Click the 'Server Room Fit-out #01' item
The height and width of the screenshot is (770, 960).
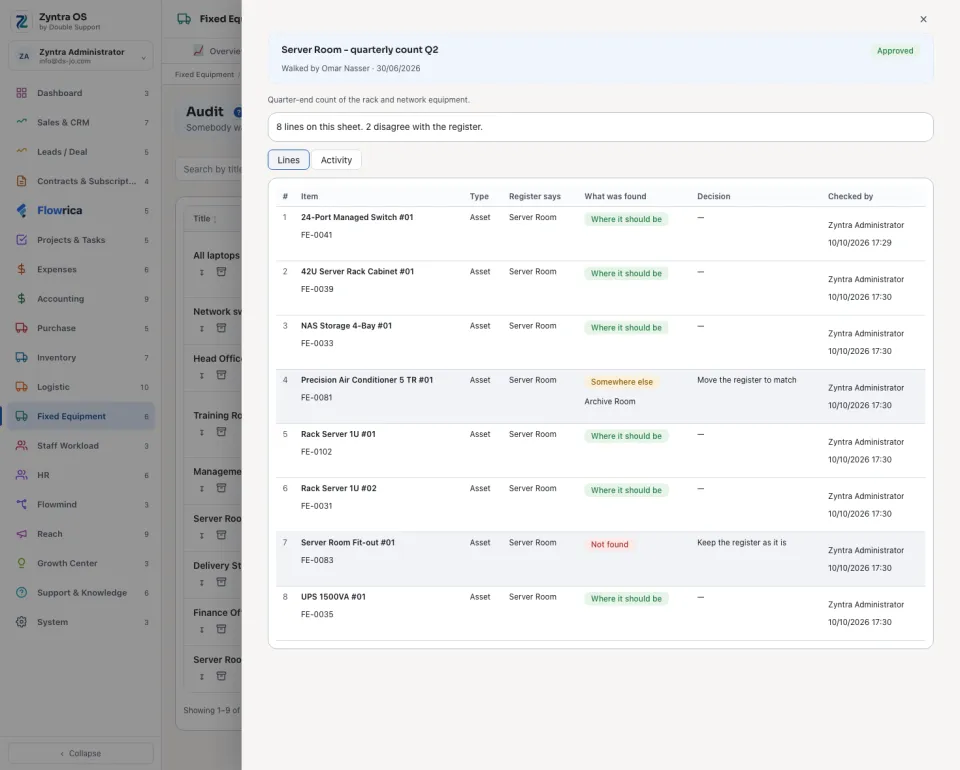[x=348, y=542]
